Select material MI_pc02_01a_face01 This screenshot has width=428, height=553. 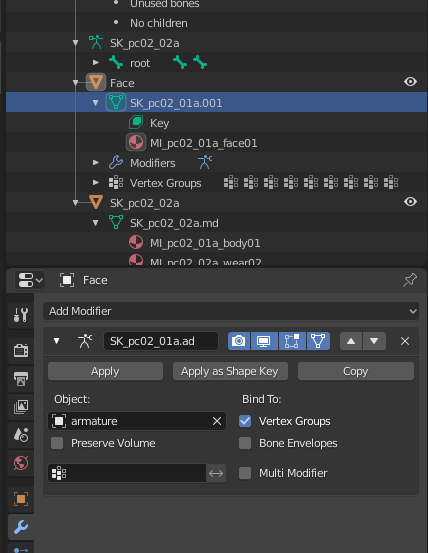203,143
